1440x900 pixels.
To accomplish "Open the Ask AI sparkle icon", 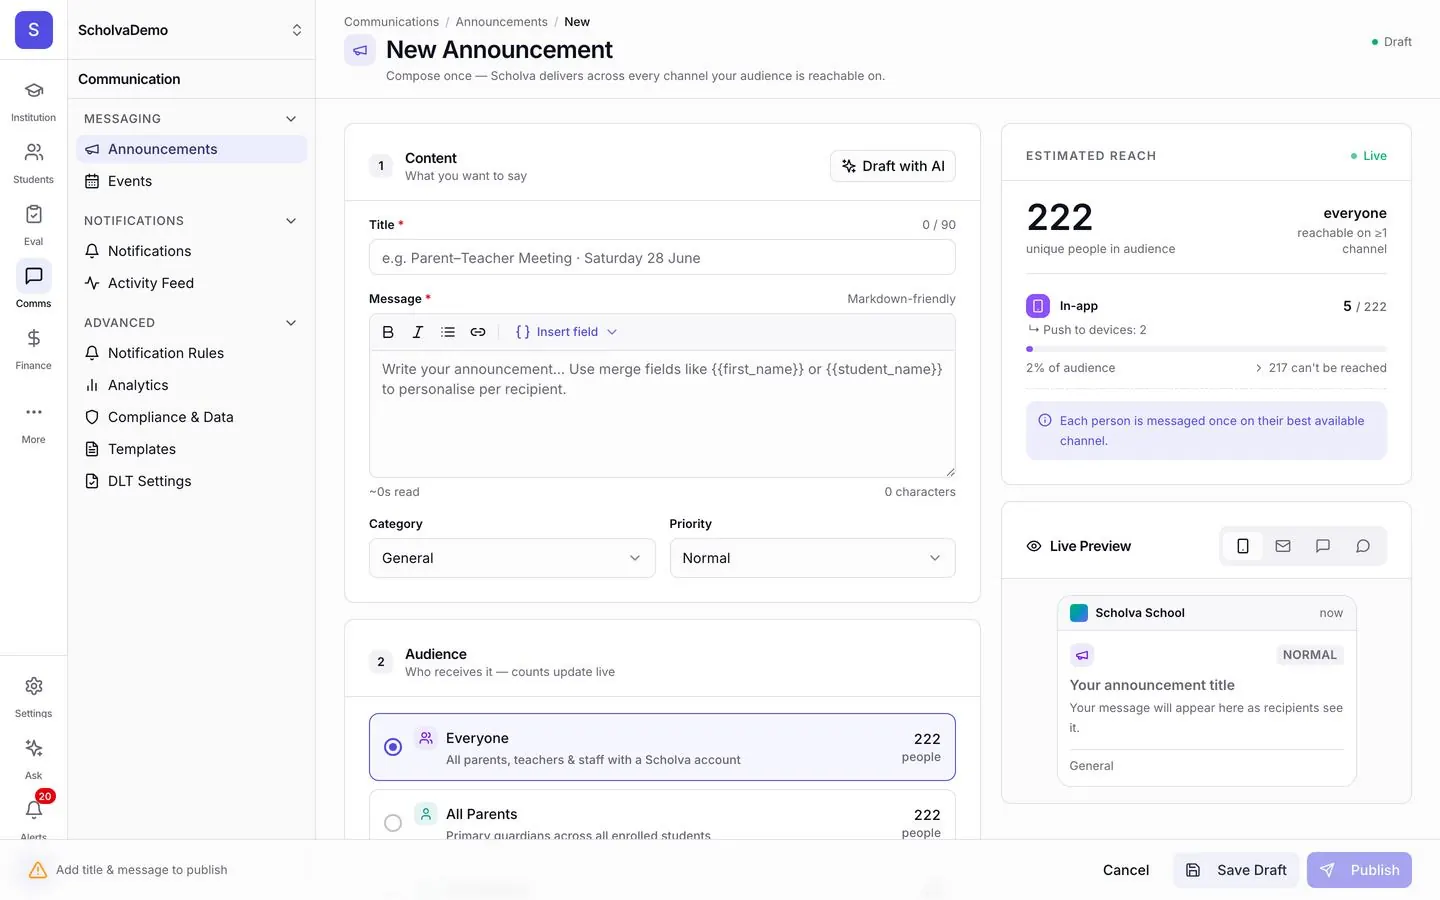I will click(33, 760).
